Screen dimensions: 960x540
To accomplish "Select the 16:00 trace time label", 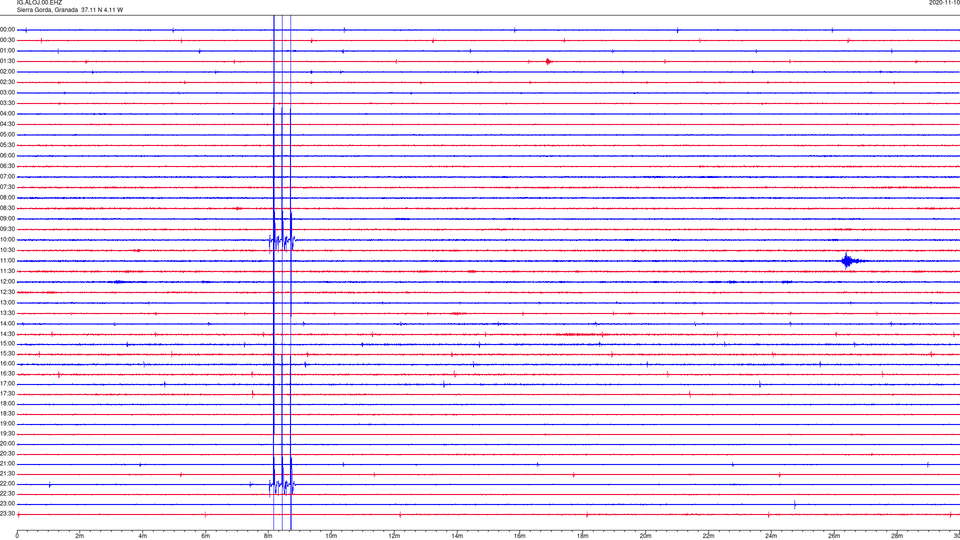I will click(7, 364).
